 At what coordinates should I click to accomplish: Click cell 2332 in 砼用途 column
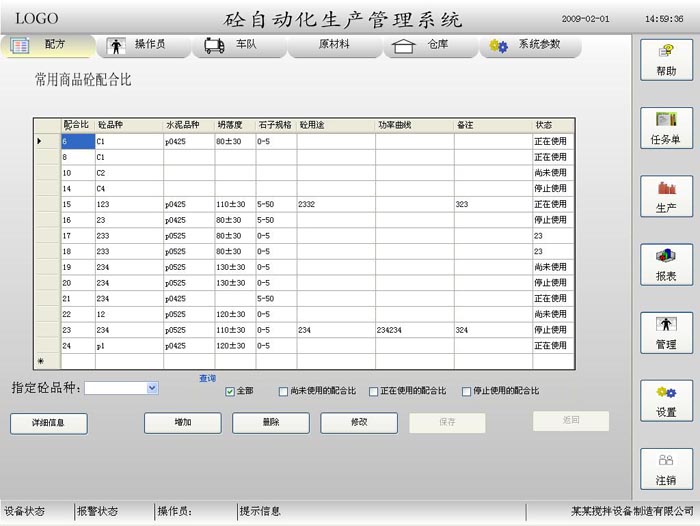336,204
